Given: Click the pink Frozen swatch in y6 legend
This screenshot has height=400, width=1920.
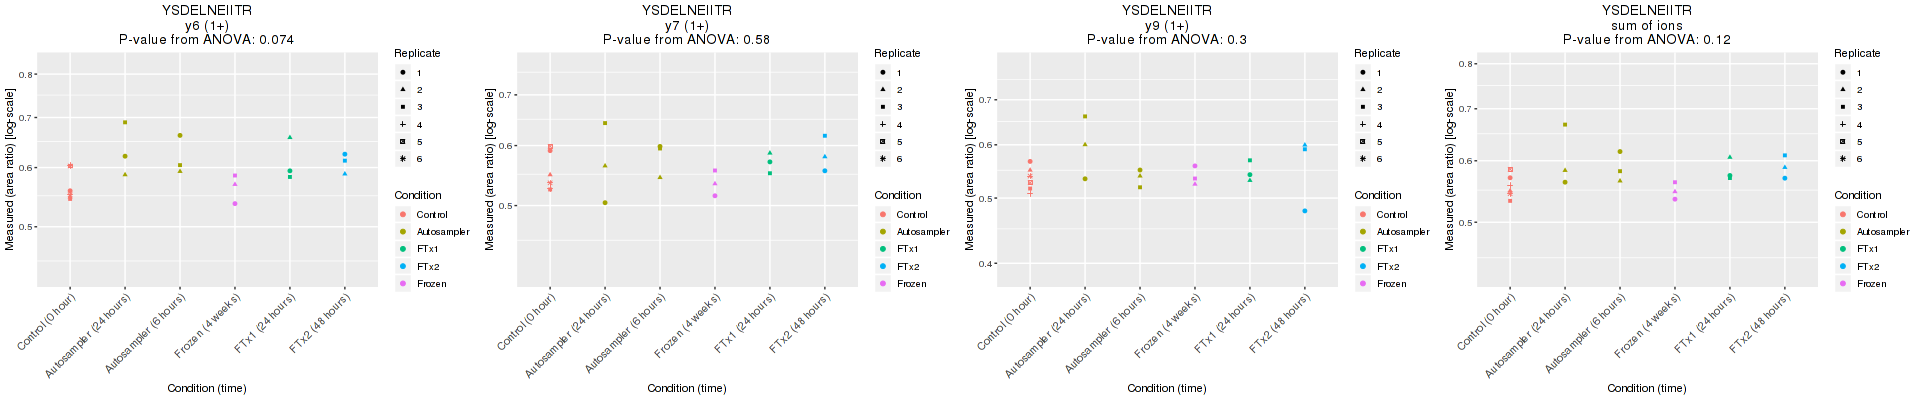Looking at the screenshot, I should (402, 284).
